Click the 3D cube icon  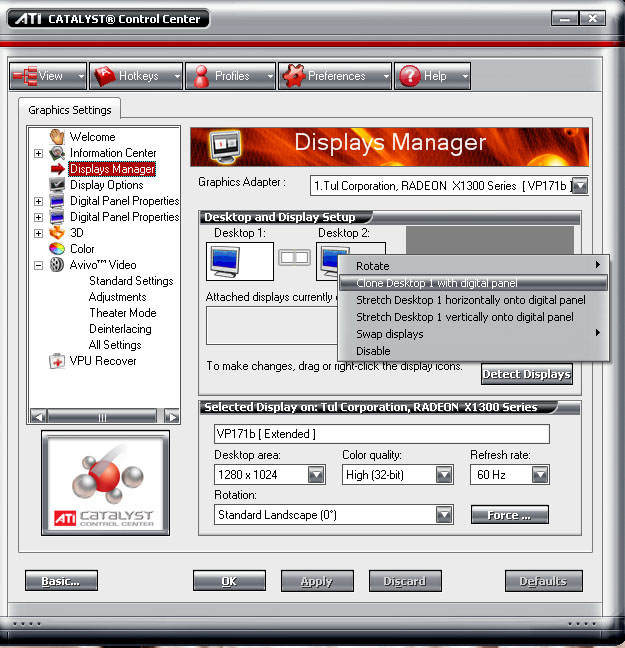pyautogui.click(x=57, y=233)
